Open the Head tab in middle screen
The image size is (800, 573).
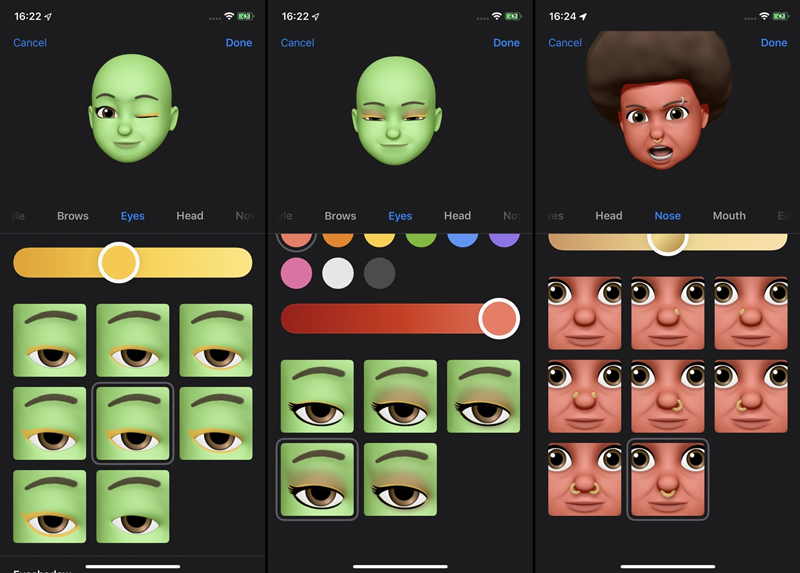tap(457, 216)
